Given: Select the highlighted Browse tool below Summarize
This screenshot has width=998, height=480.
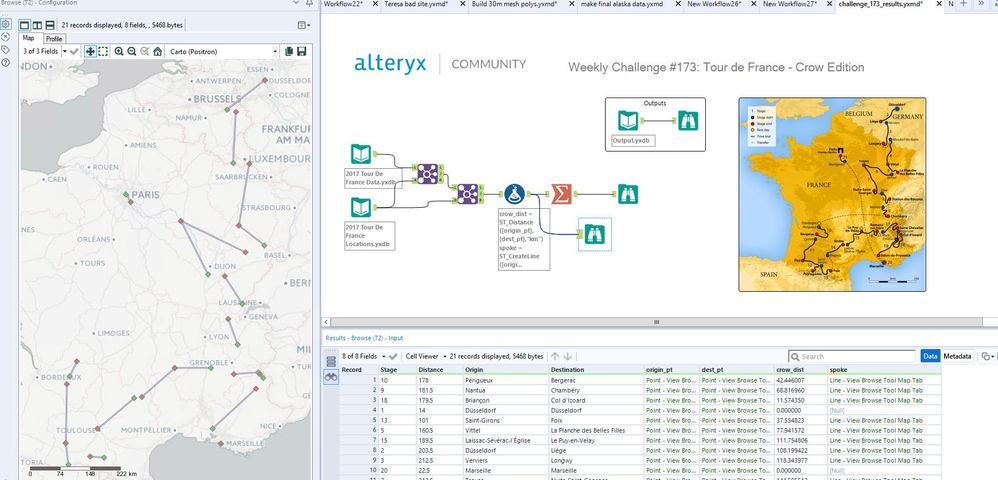Looking at the screenshot, I should 594,234.
